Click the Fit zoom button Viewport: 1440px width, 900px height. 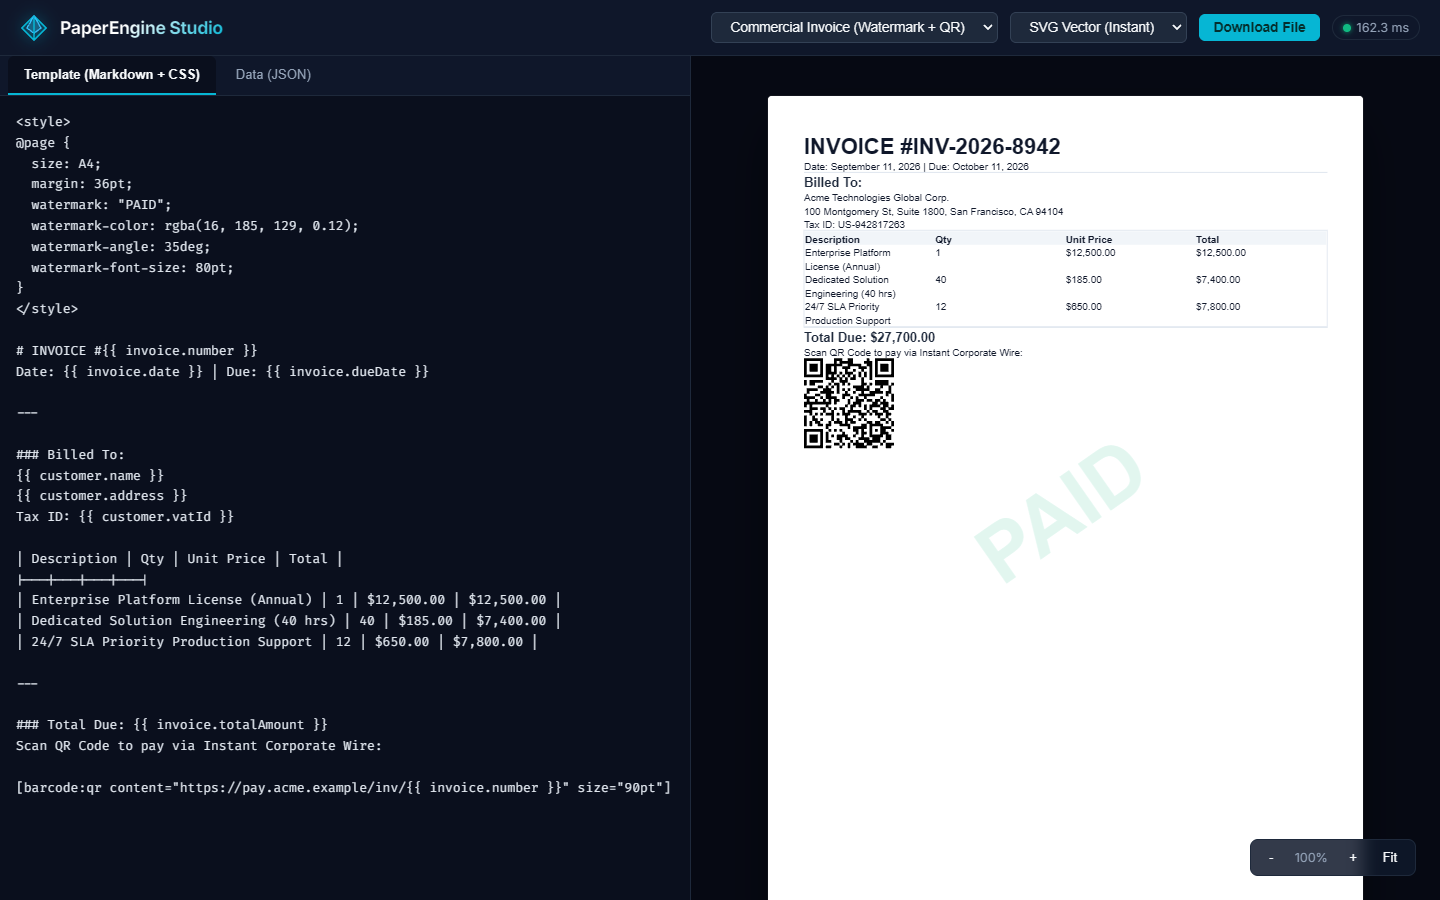(1390, 858)
